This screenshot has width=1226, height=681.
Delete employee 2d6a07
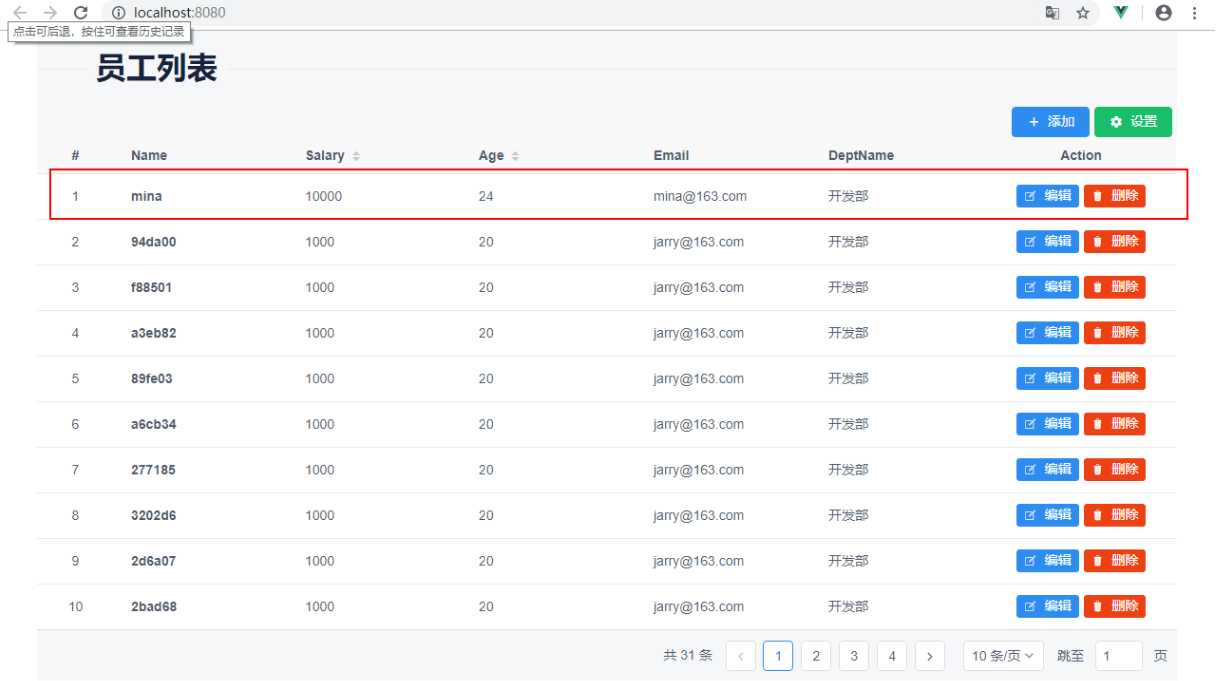click(x=1115, y=561)
